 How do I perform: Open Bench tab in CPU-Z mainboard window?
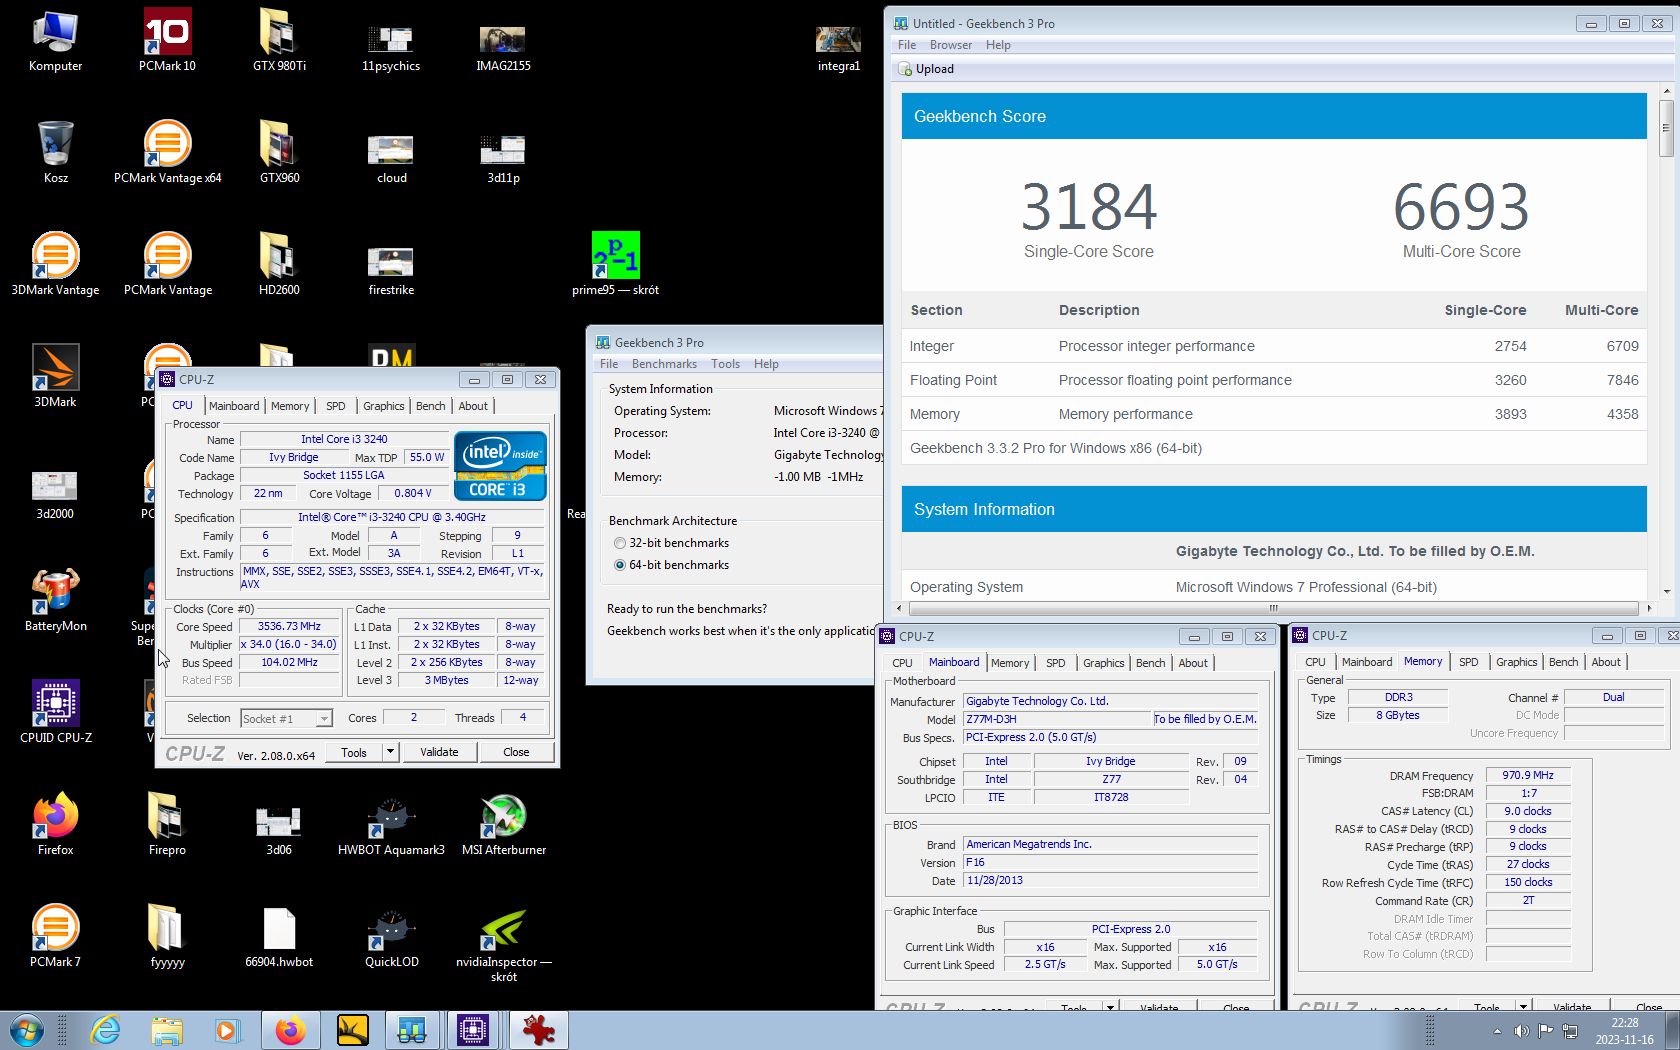(x=1150, y=663)
